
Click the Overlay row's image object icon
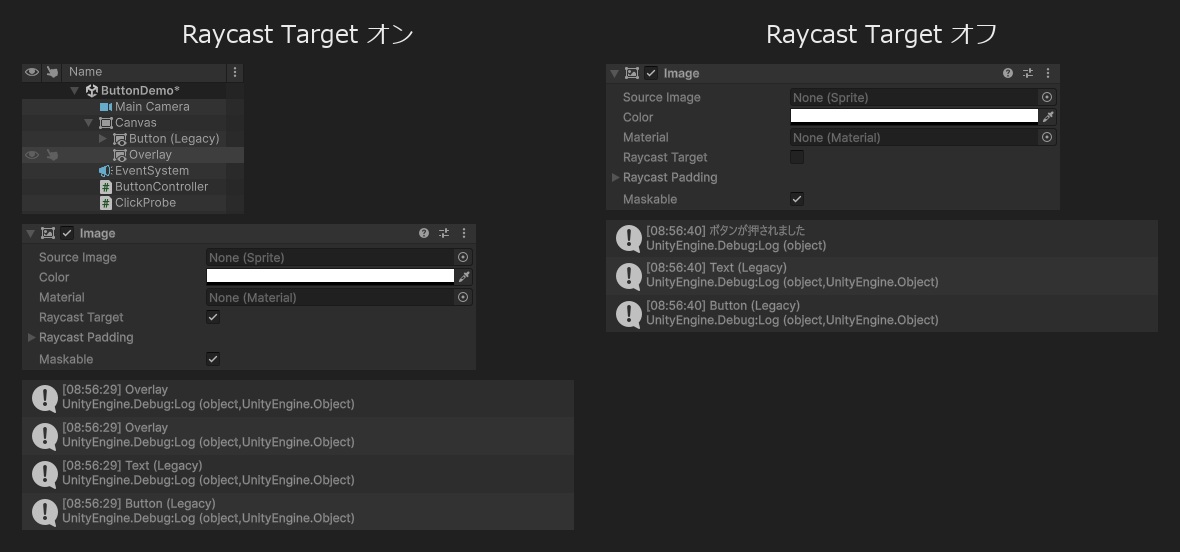[x=120, y=155]
